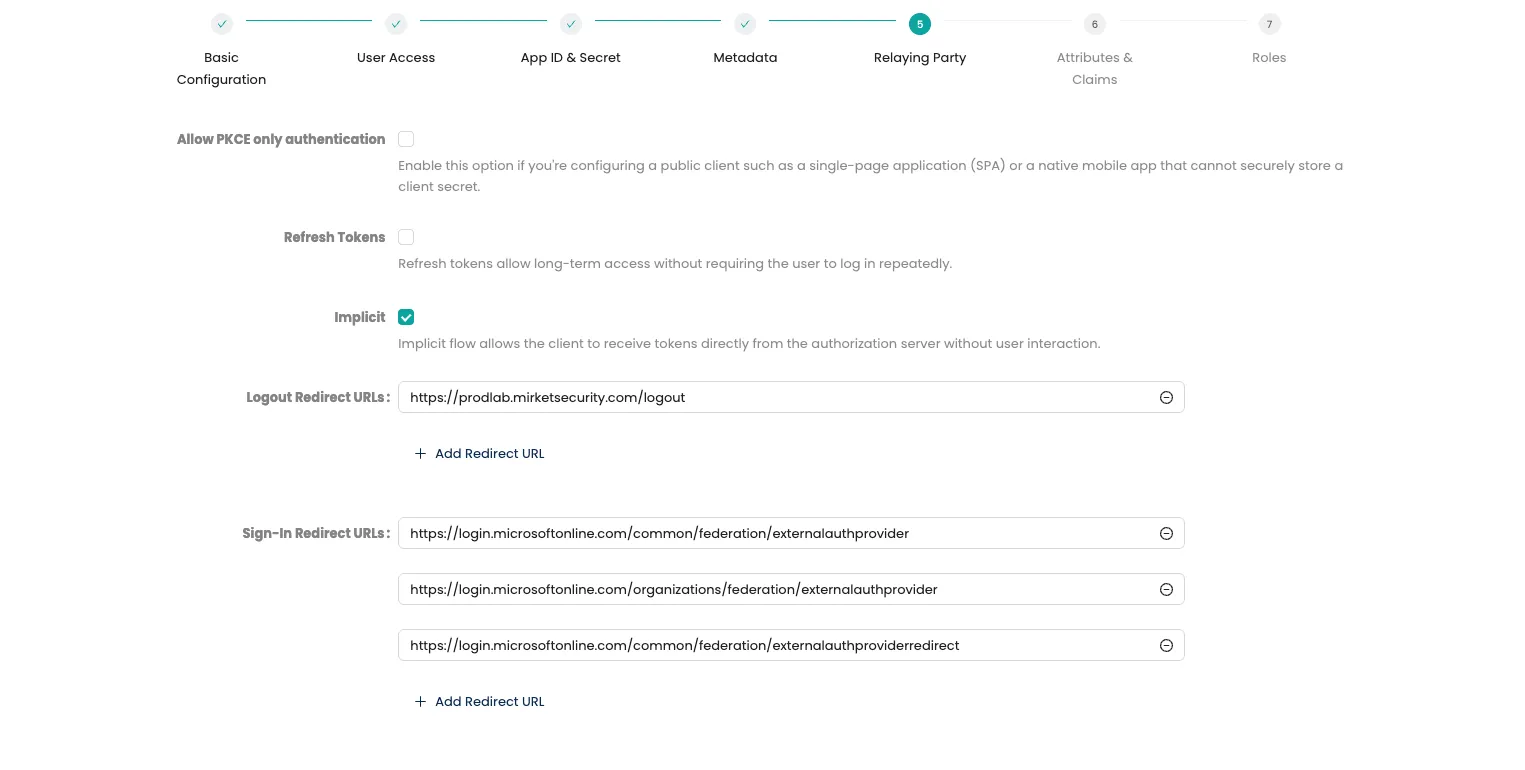This screenshot has height=770, width=1525.
Task: Click the App ID & Secret step checkmark icon
Action: tap(571, 24)
